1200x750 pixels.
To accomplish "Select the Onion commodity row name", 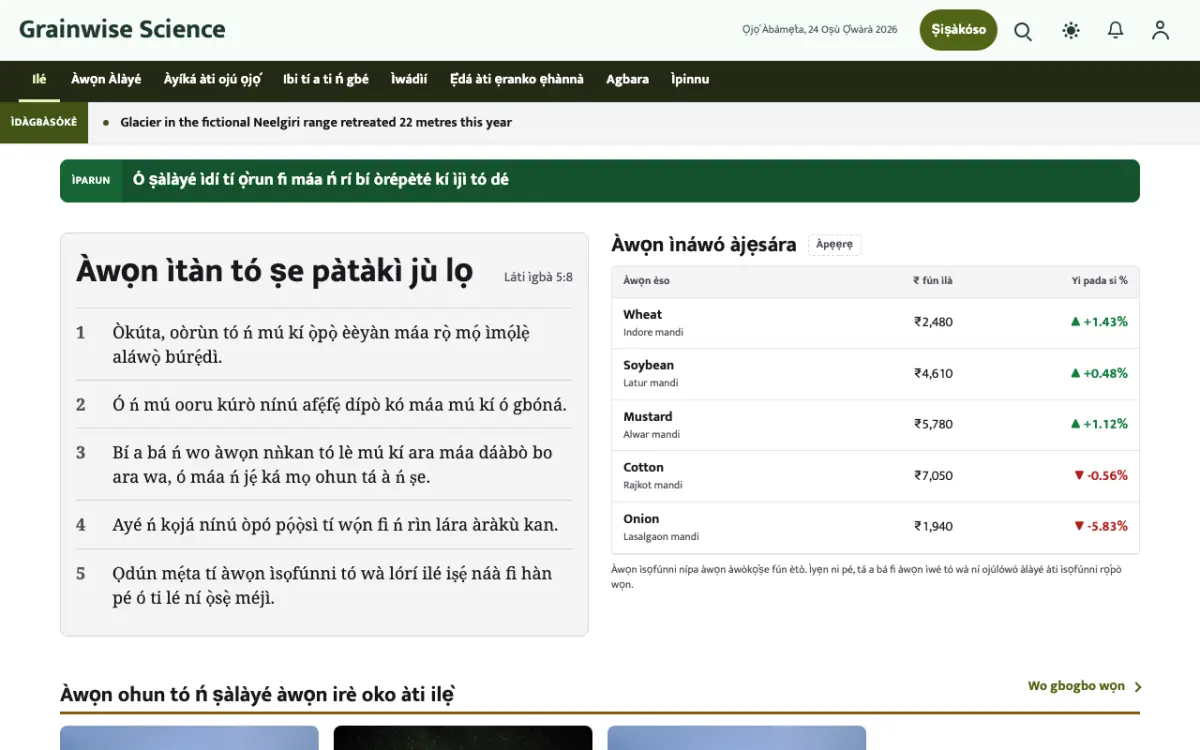I will tap(641, 519).
